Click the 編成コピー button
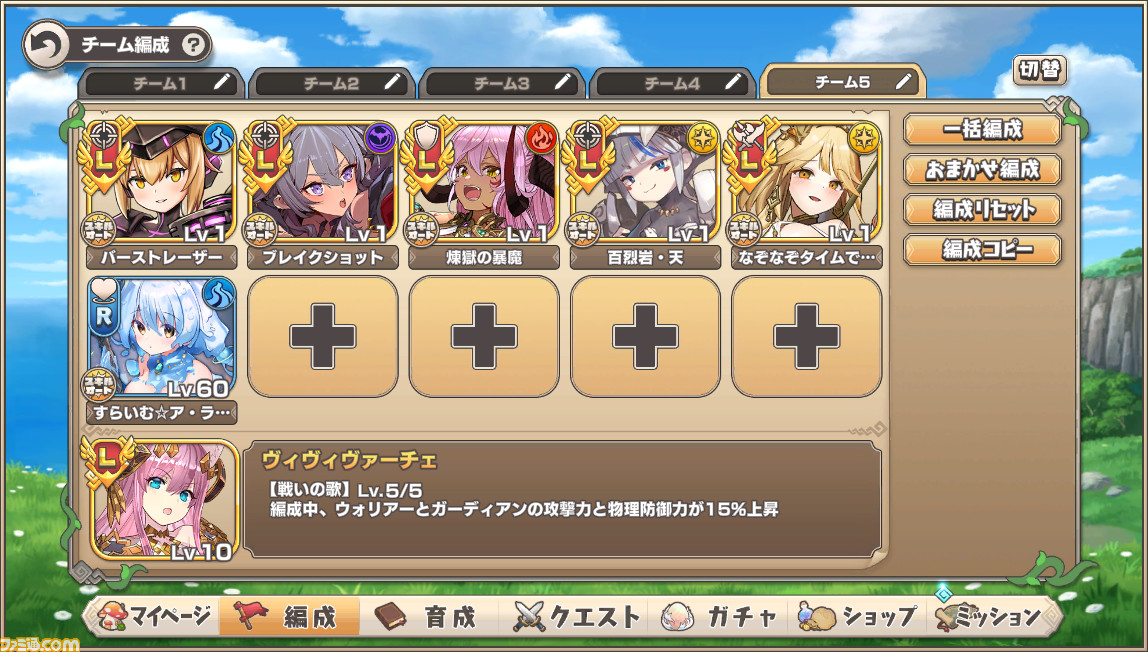 pos(982,250)
